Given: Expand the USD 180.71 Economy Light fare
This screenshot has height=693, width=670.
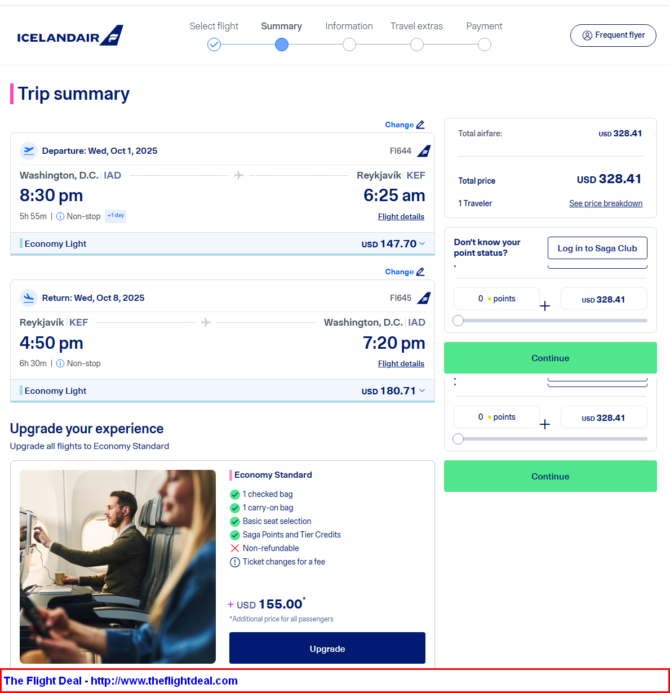Looking at the screenshot, I should pos(422,391).
